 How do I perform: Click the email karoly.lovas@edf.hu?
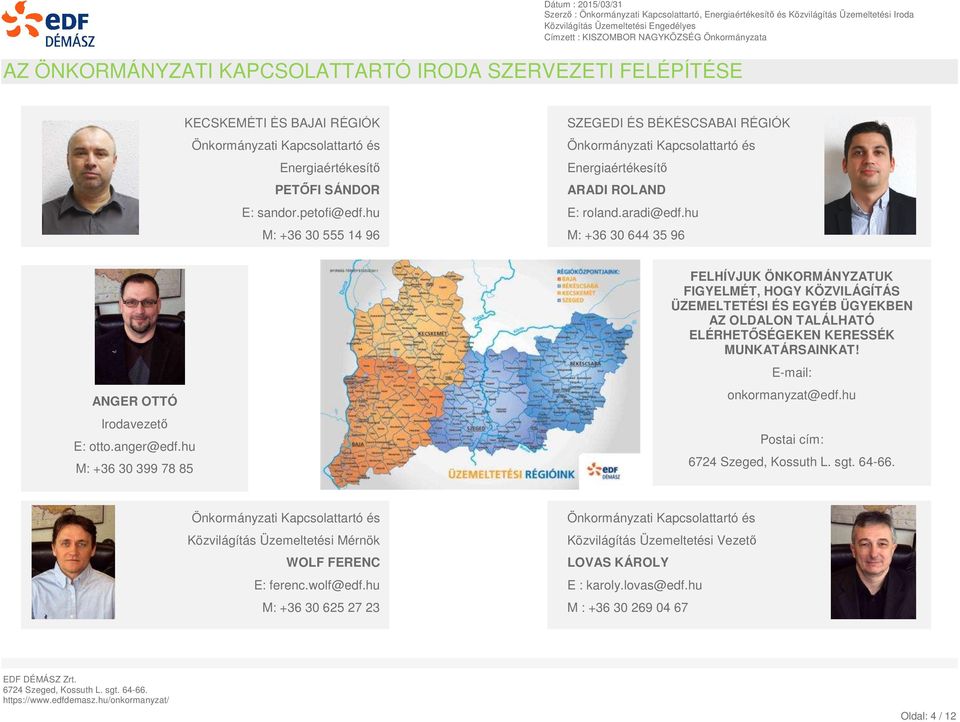(644, 585)
